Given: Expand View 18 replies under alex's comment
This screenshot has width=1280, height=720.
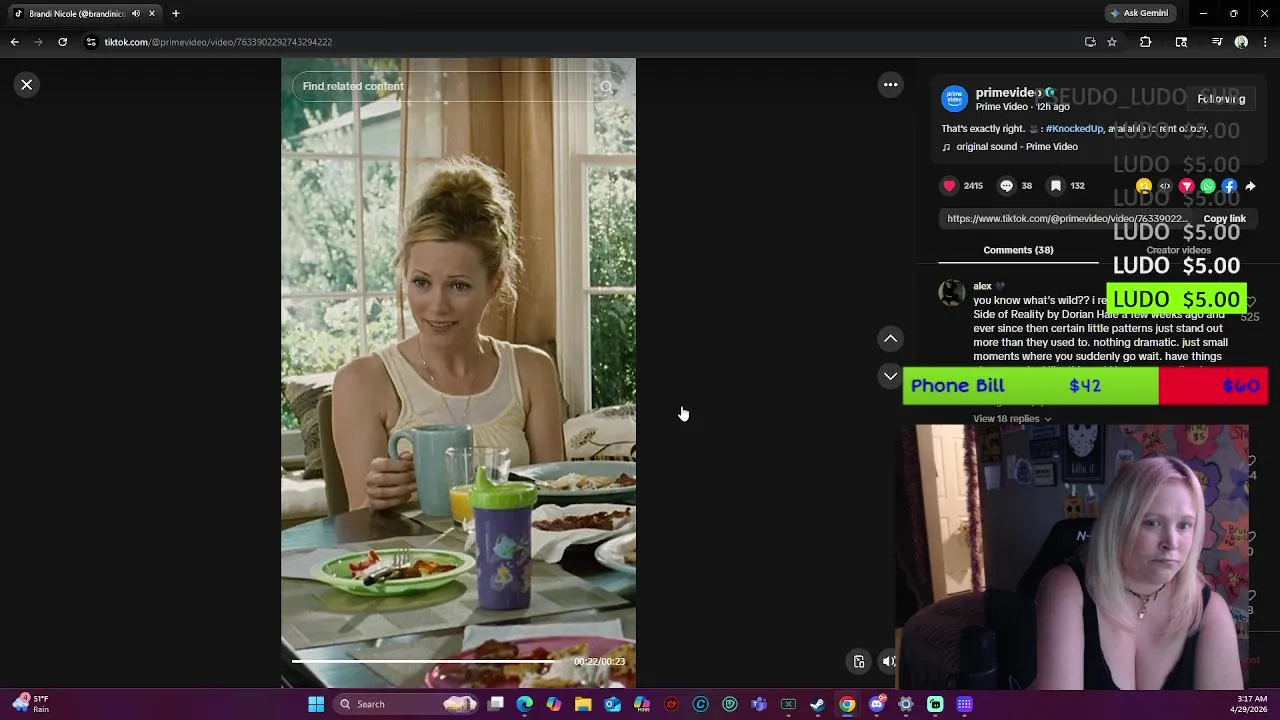Looking at the screenshot, I should 1012,419.
